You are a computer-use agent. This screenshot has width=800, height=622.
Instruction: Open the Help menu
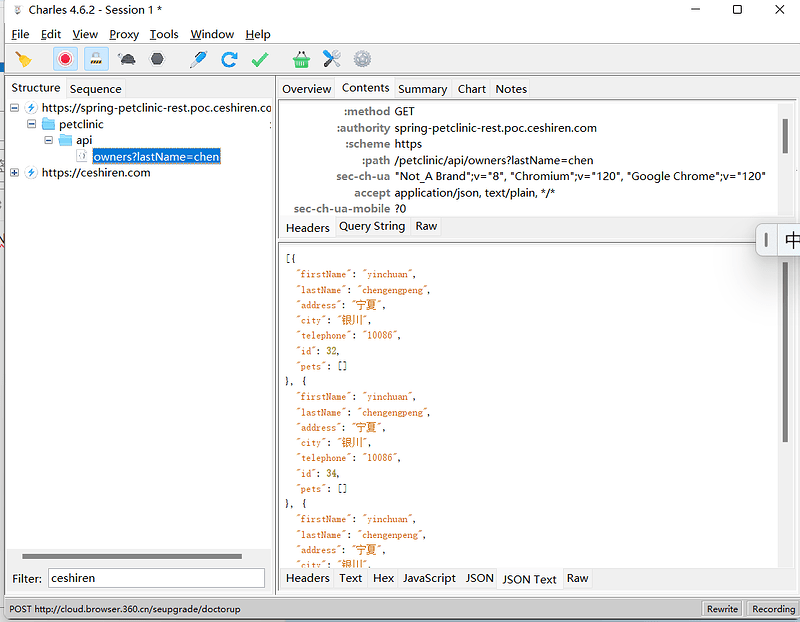pos(258,34)
